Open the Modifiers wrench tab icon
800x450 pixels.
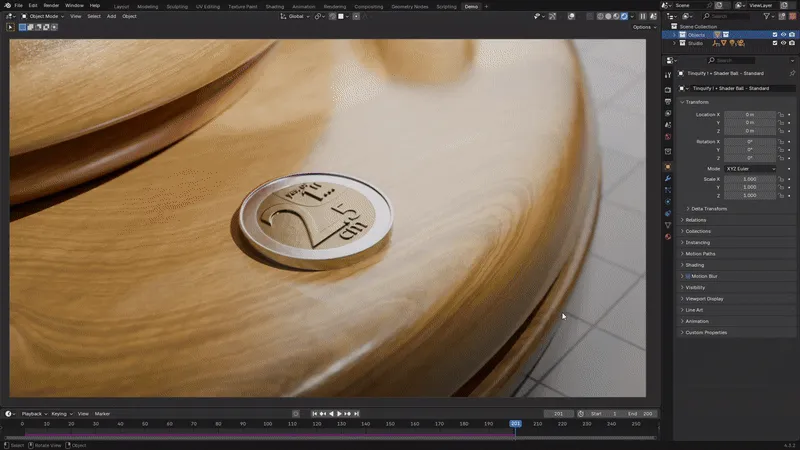[668, 179]
